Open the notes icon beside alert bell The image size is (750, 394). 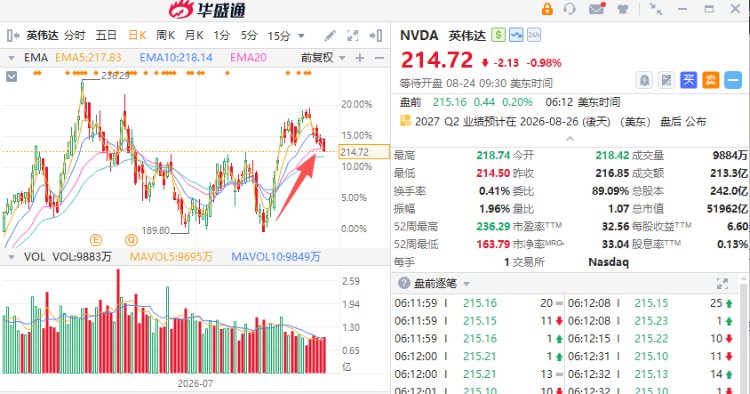[x=666, y=80]
